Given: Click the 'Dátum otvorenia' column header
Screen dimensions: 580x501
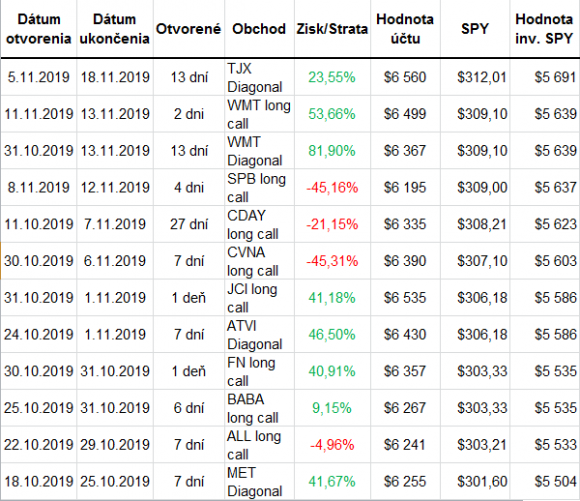Looking at the screenshot, I should click(38, 29).
